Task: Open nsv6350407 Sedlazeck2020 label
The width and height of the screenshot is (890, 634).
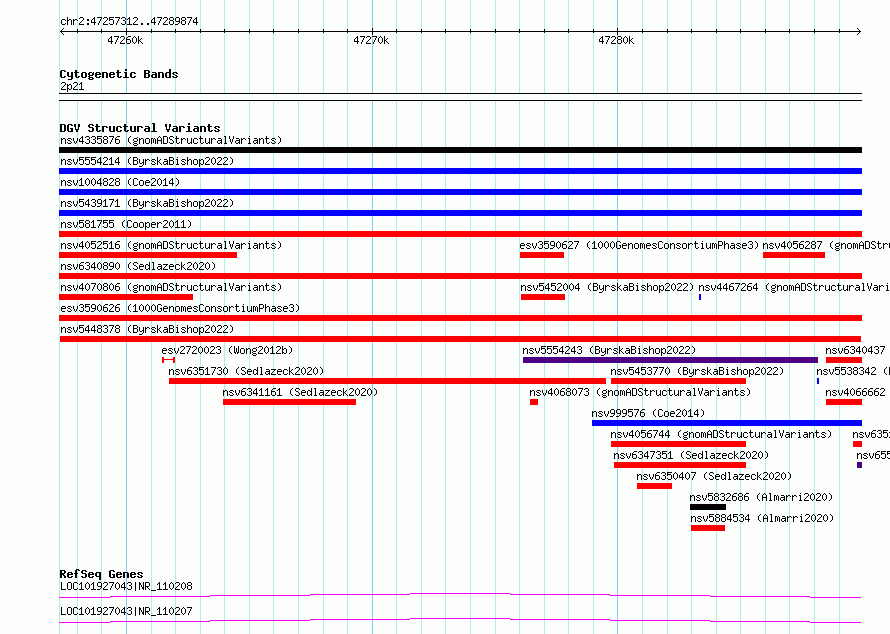Action: (713, 476)
